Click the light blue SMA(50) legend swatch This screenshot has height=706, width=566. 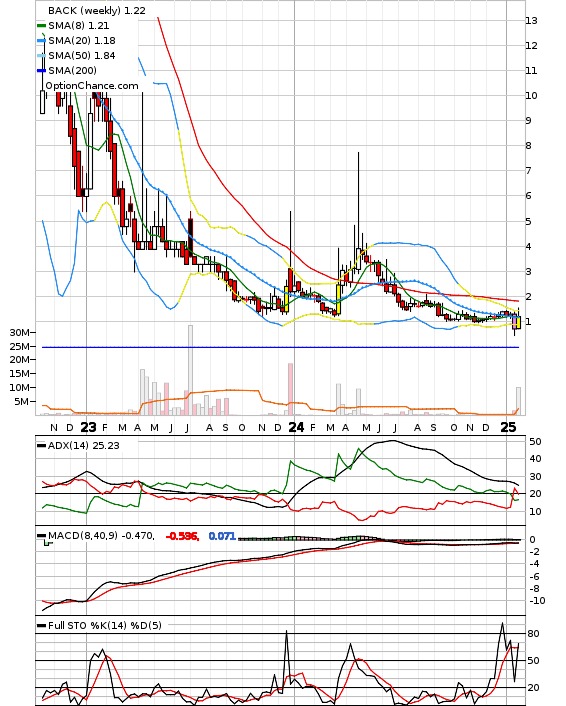point(41,55)
